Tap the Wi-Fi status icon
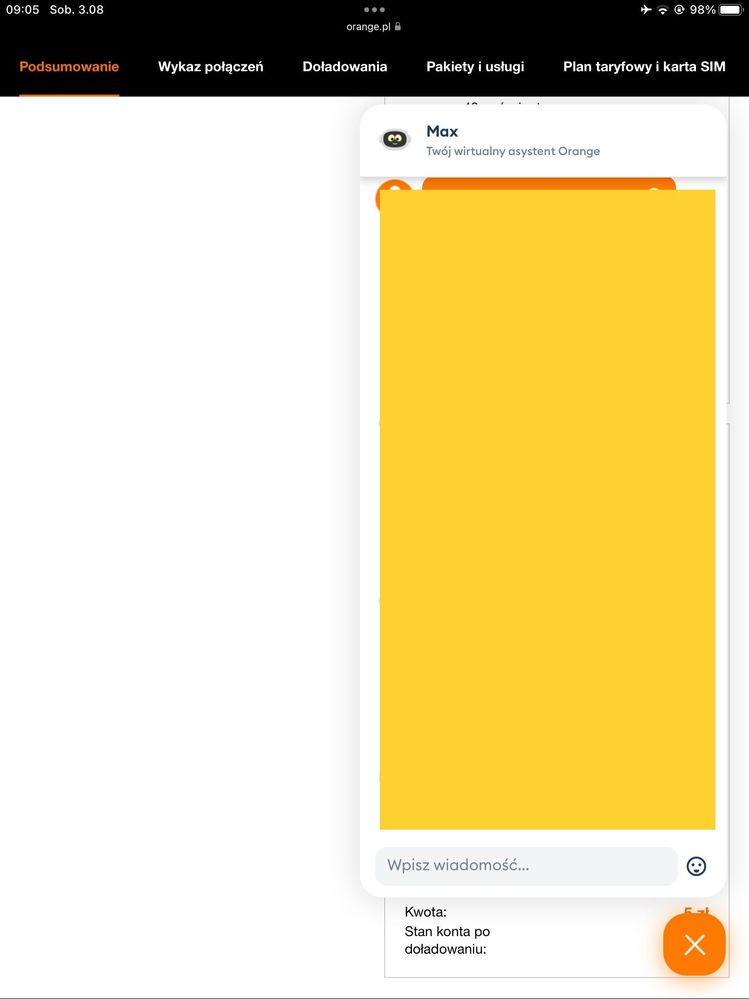This screenshot has height=999, width=749. coord(663,10)
